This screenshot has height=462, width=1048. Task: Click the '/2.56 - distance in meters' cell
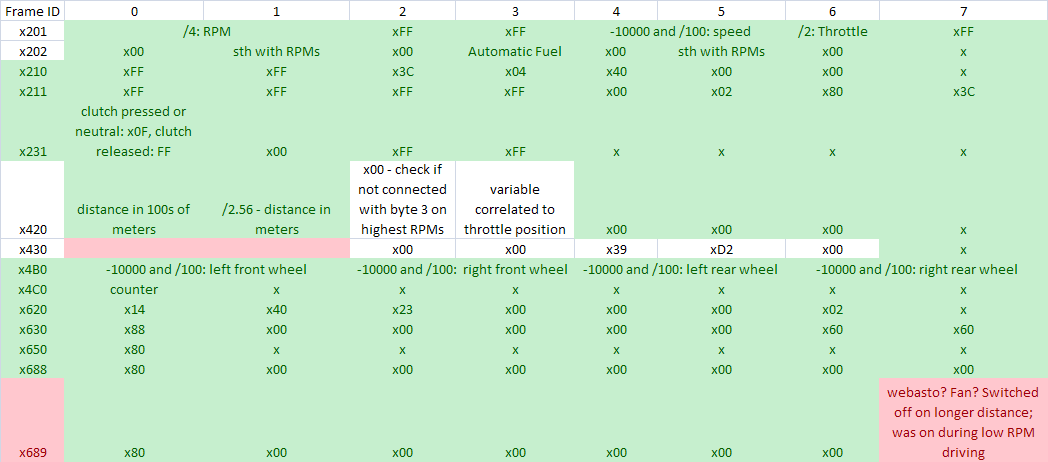277,219
